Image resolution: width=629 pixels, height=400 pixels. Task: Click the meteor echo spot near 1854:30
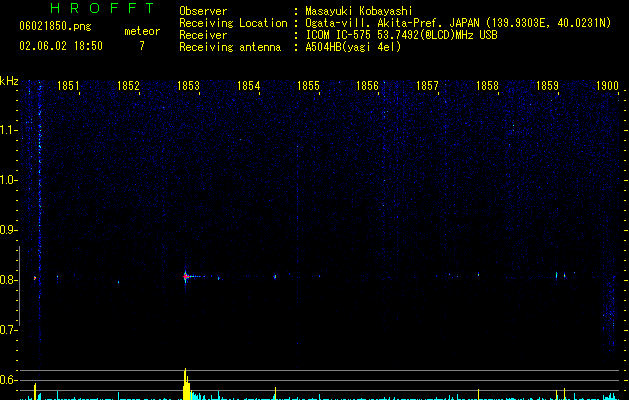275,276
